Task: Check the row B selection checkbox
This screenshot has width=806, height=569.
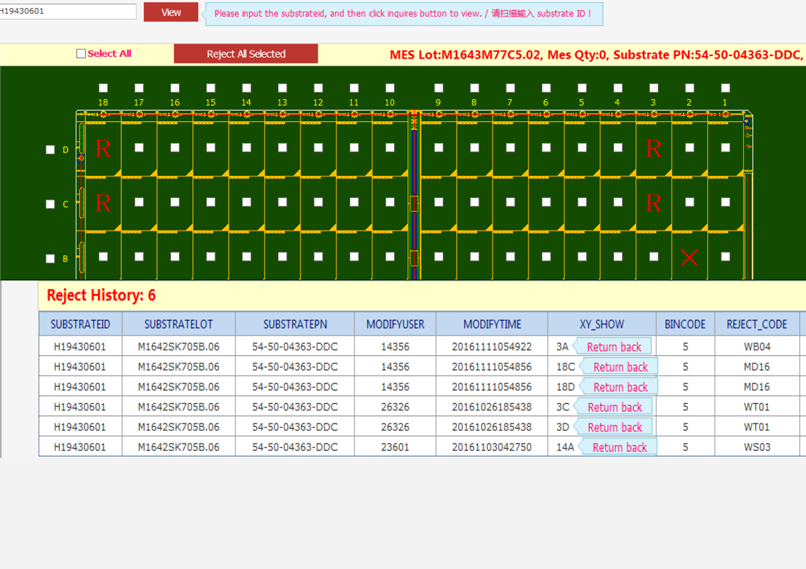Action: point(51,258)
